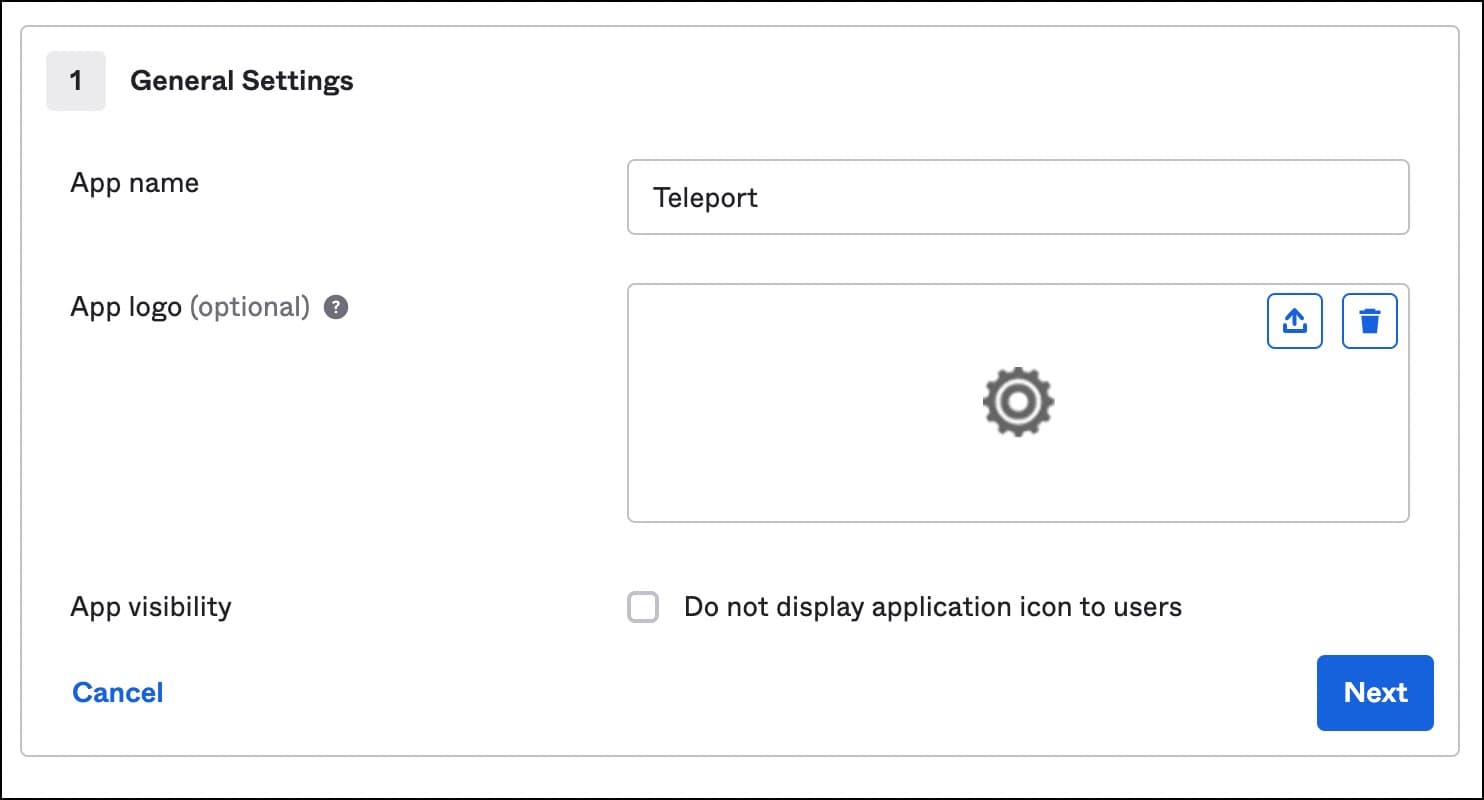This screenshot has width=1484, height=800.
Task: Click the 'App name' field label
Action: 134,183
